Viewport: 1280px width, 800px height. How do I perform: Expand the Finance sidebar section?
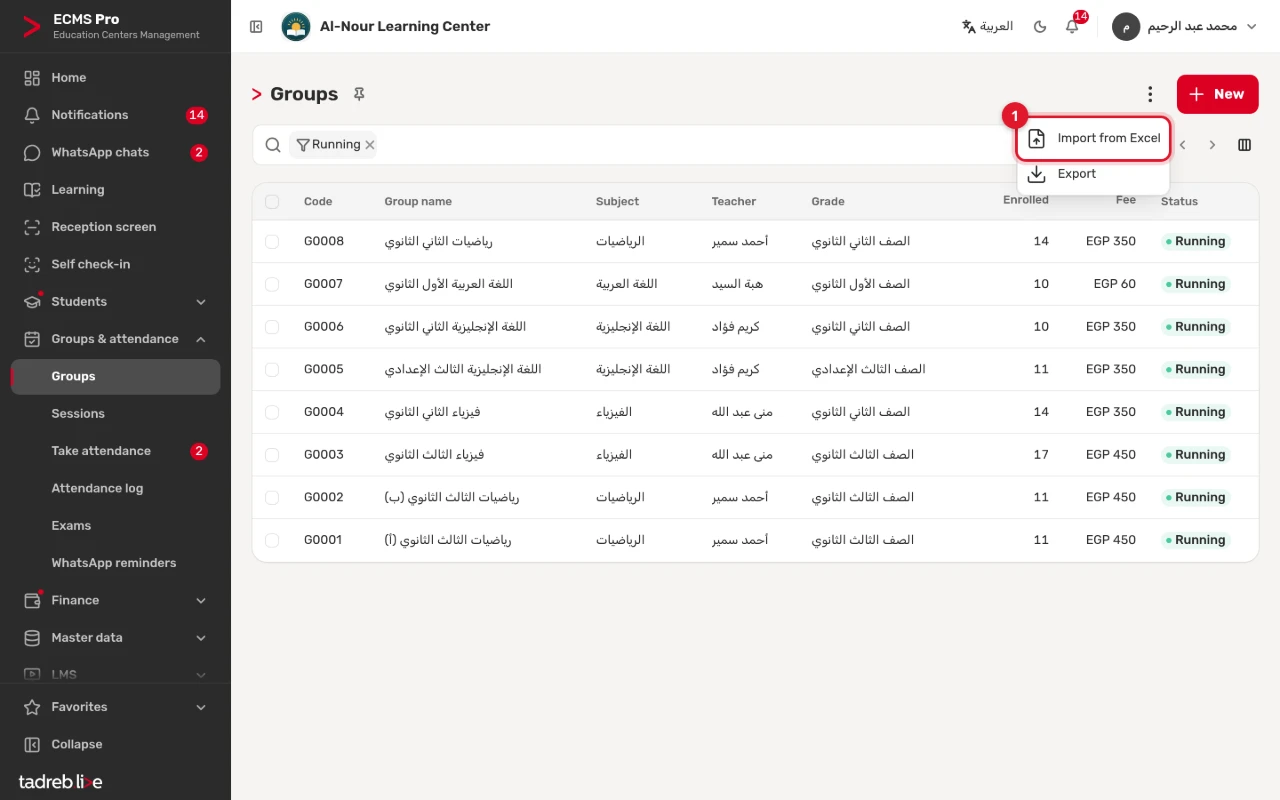[116, 601]
